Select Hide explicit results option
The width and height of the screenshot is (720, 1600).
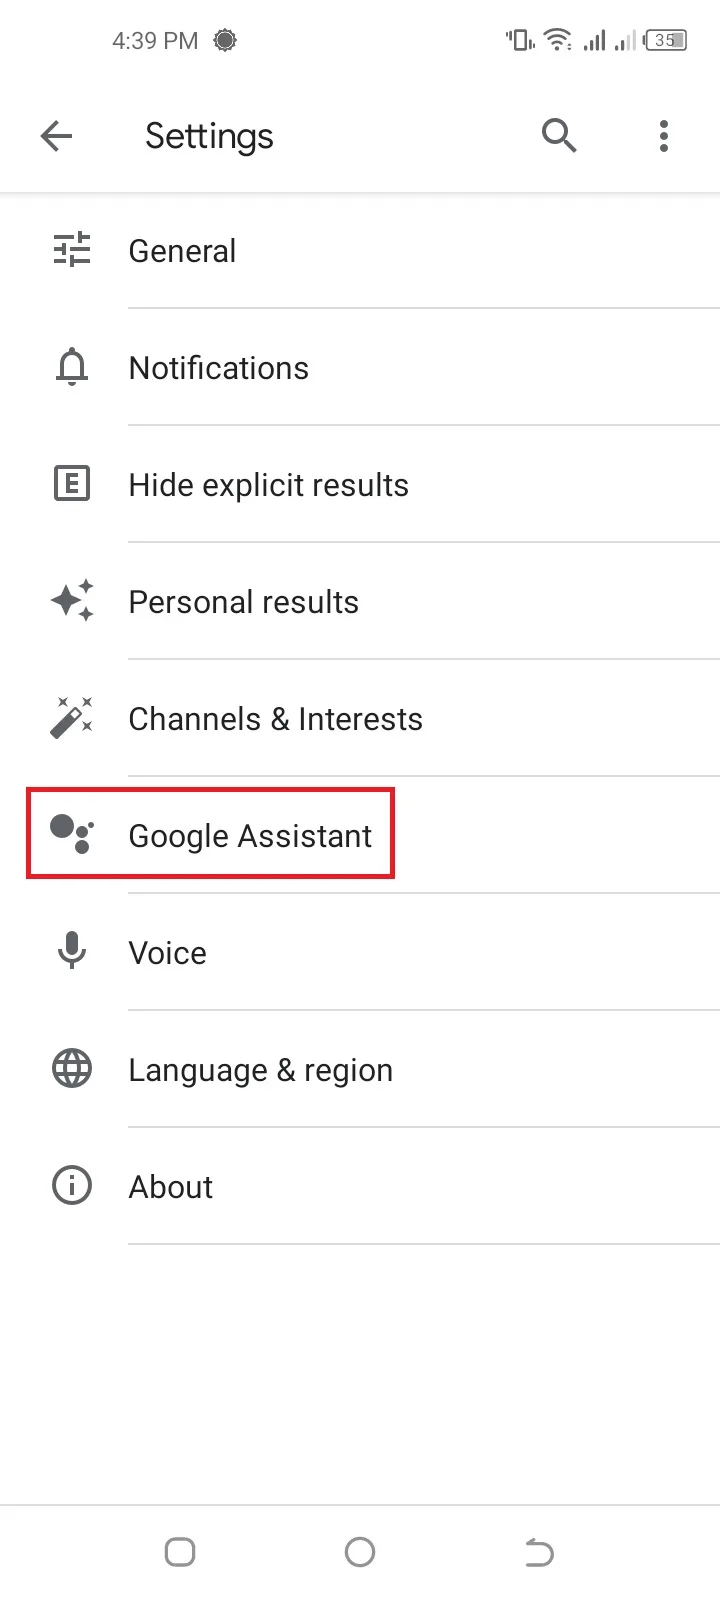tap(269, 485)
